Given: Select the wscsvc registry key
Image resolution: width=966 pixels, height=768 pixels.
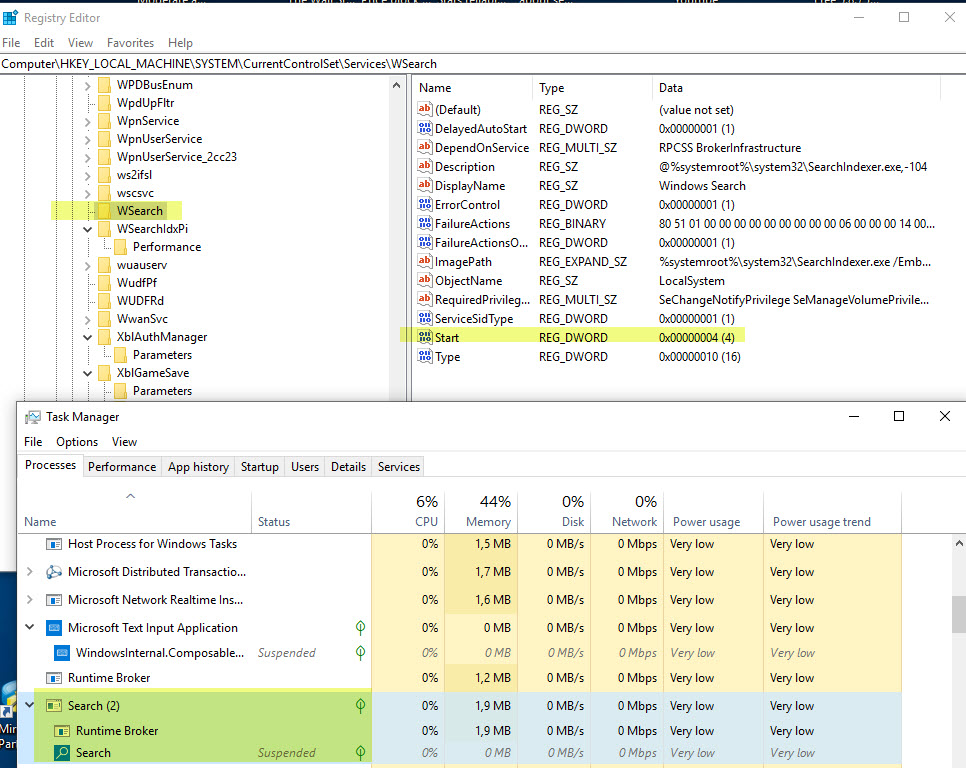Looking at the screenshot, I should pos(136,193).
